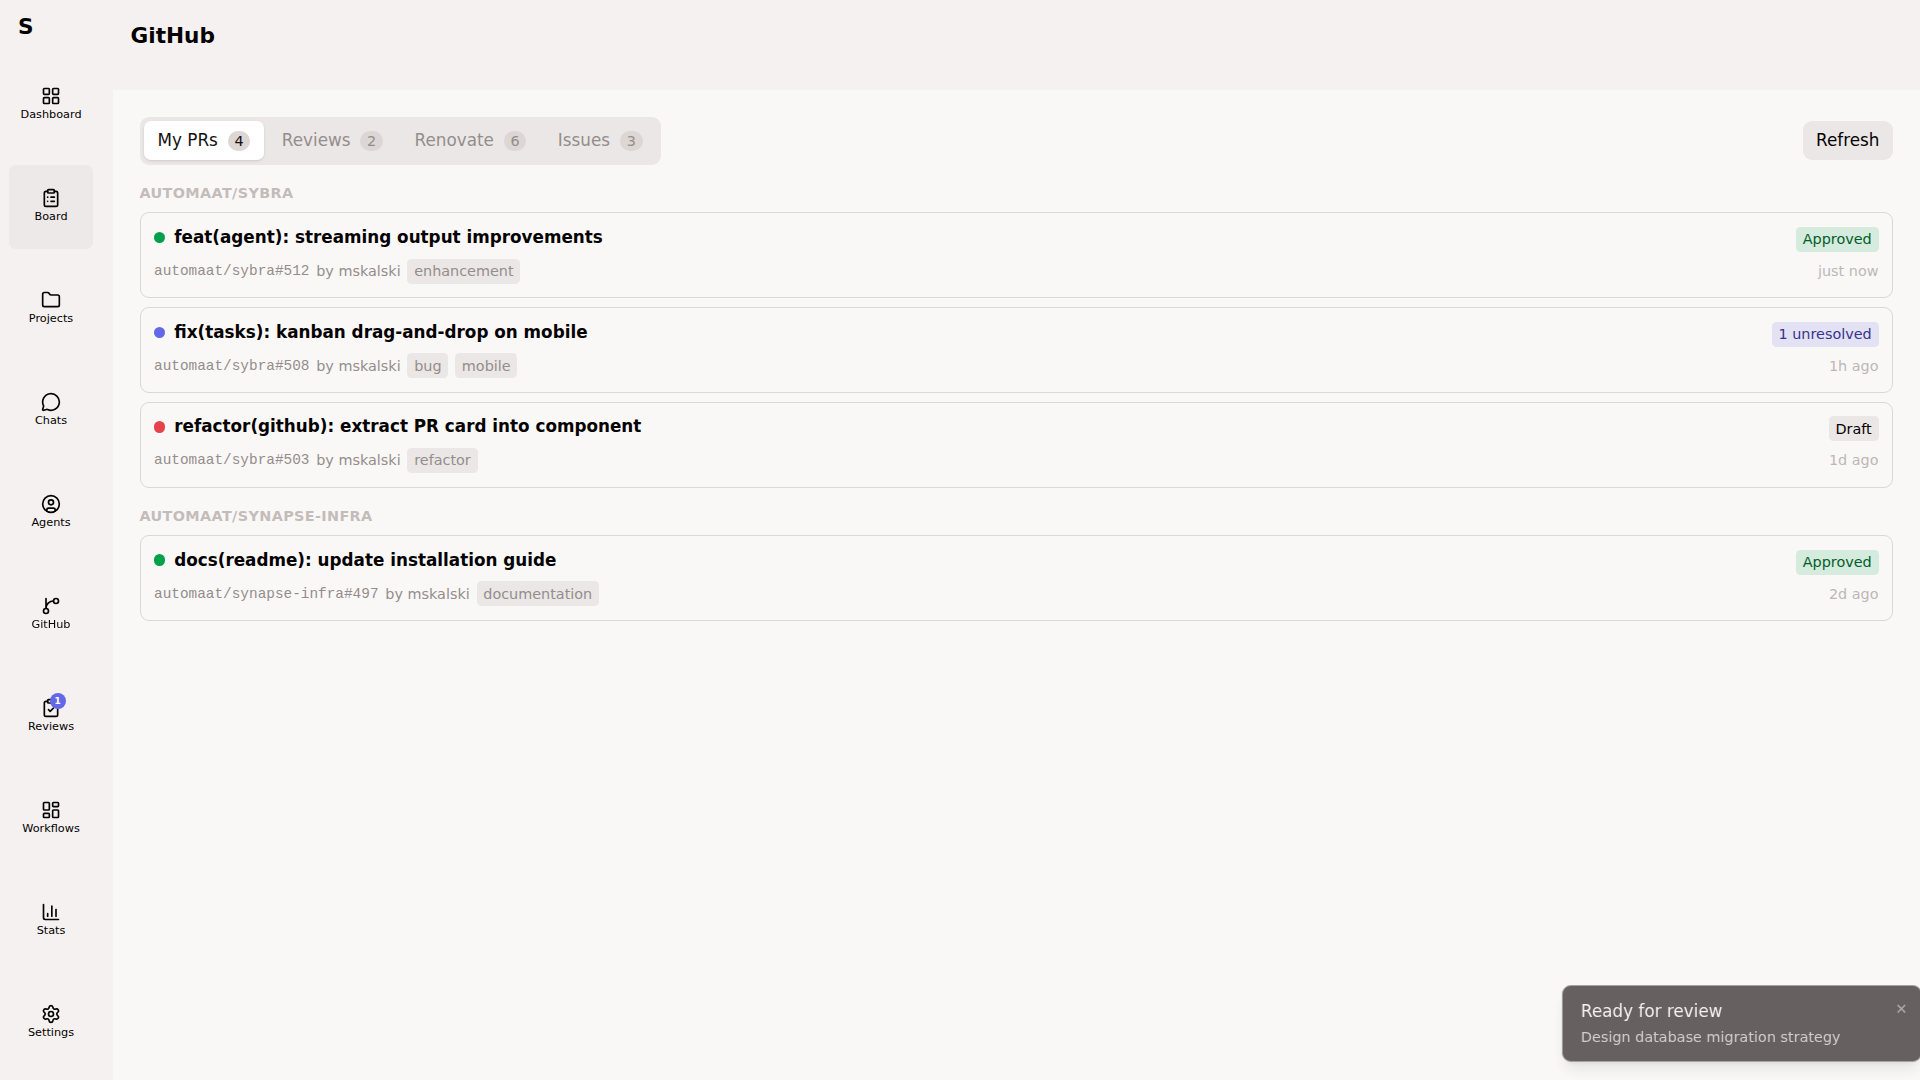This screenshot has height=1080, width=1920.
Task: Click the documentation label tag
Action: [537, 594]
